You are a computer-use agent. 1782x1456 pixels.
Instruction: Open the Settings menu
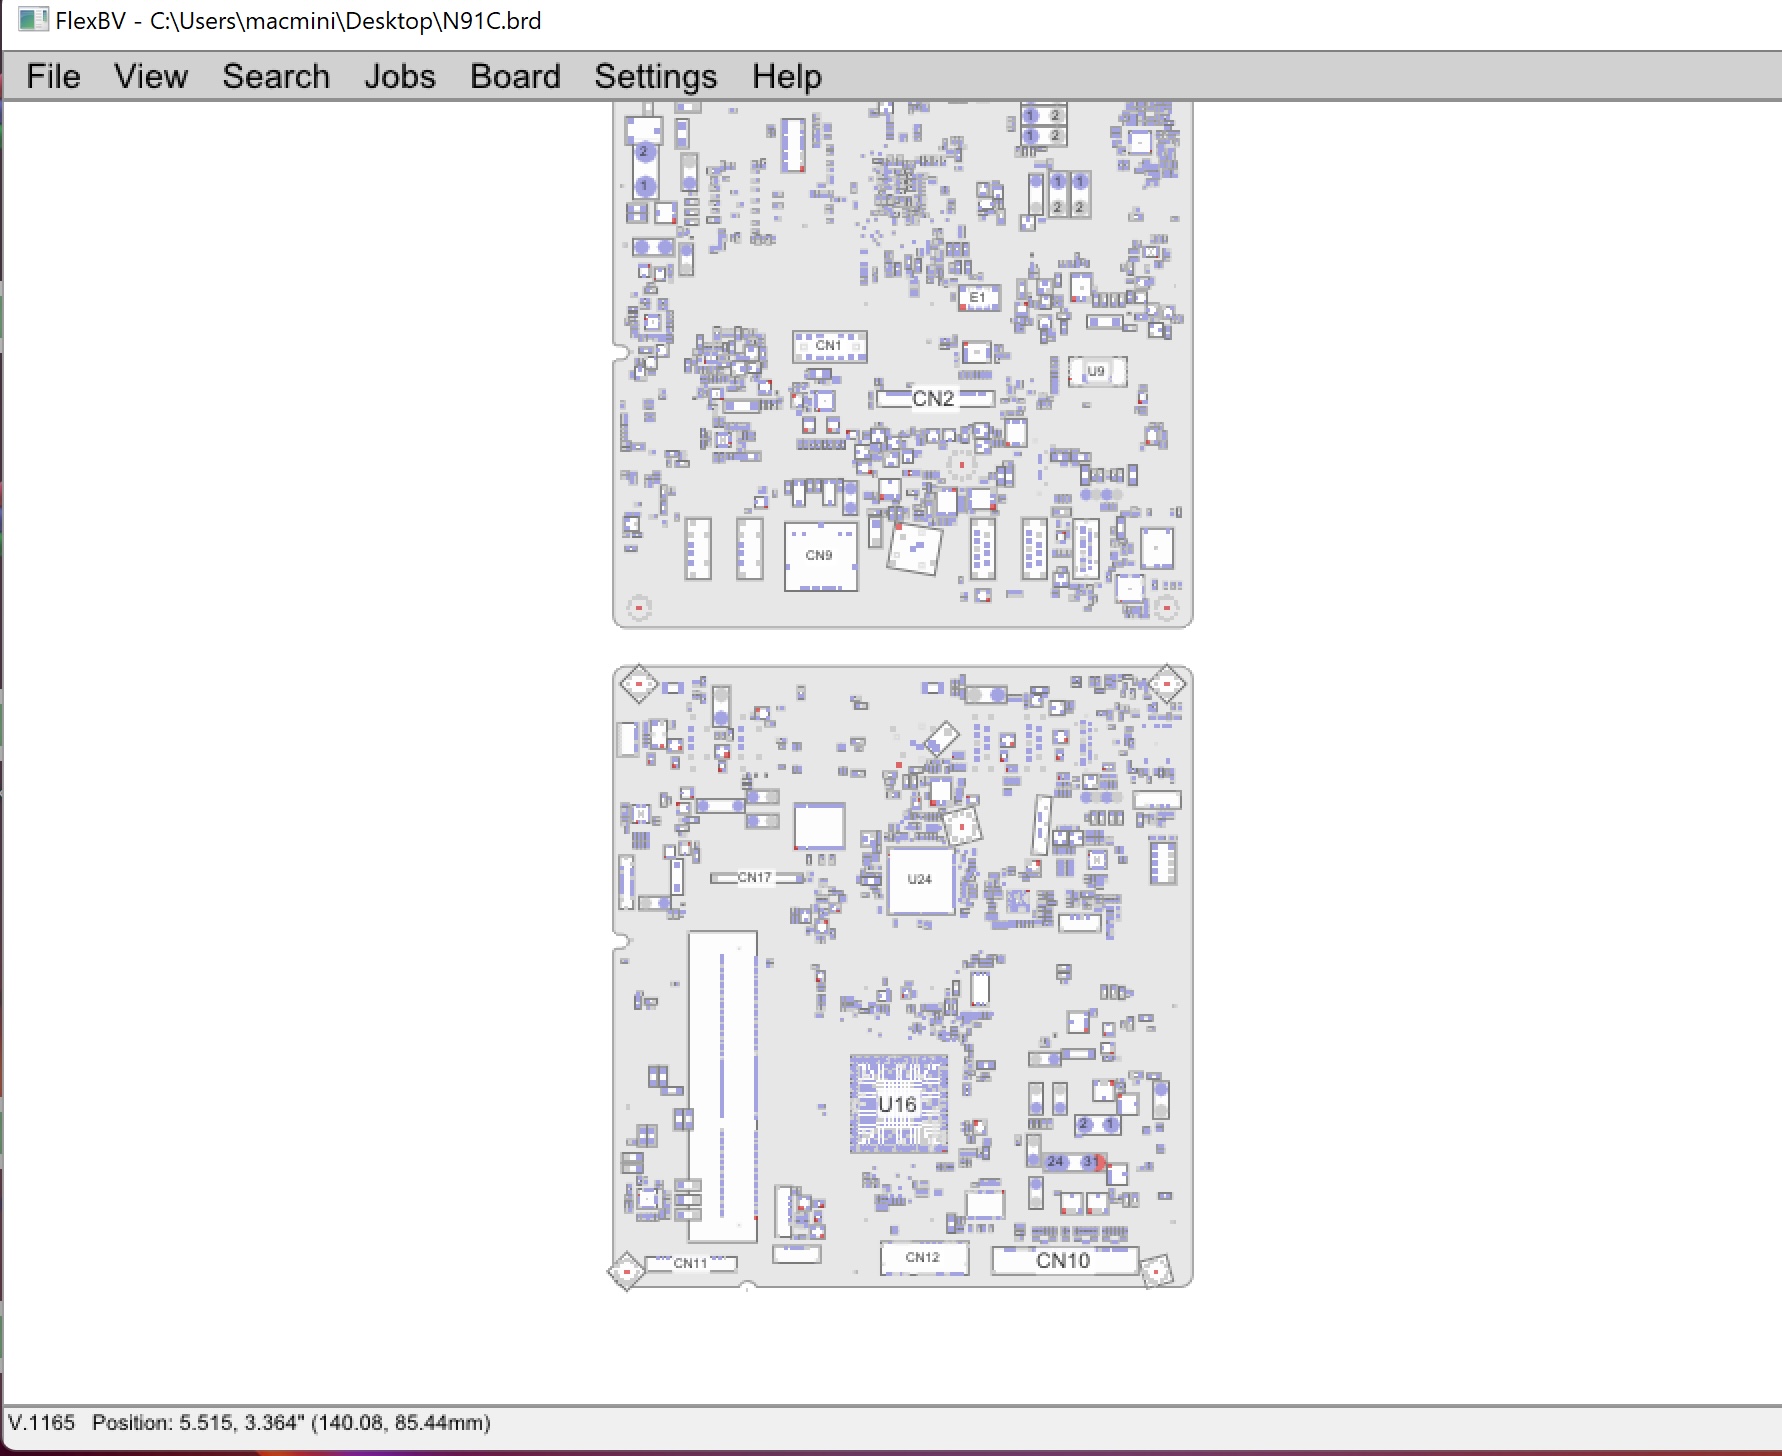655,77
